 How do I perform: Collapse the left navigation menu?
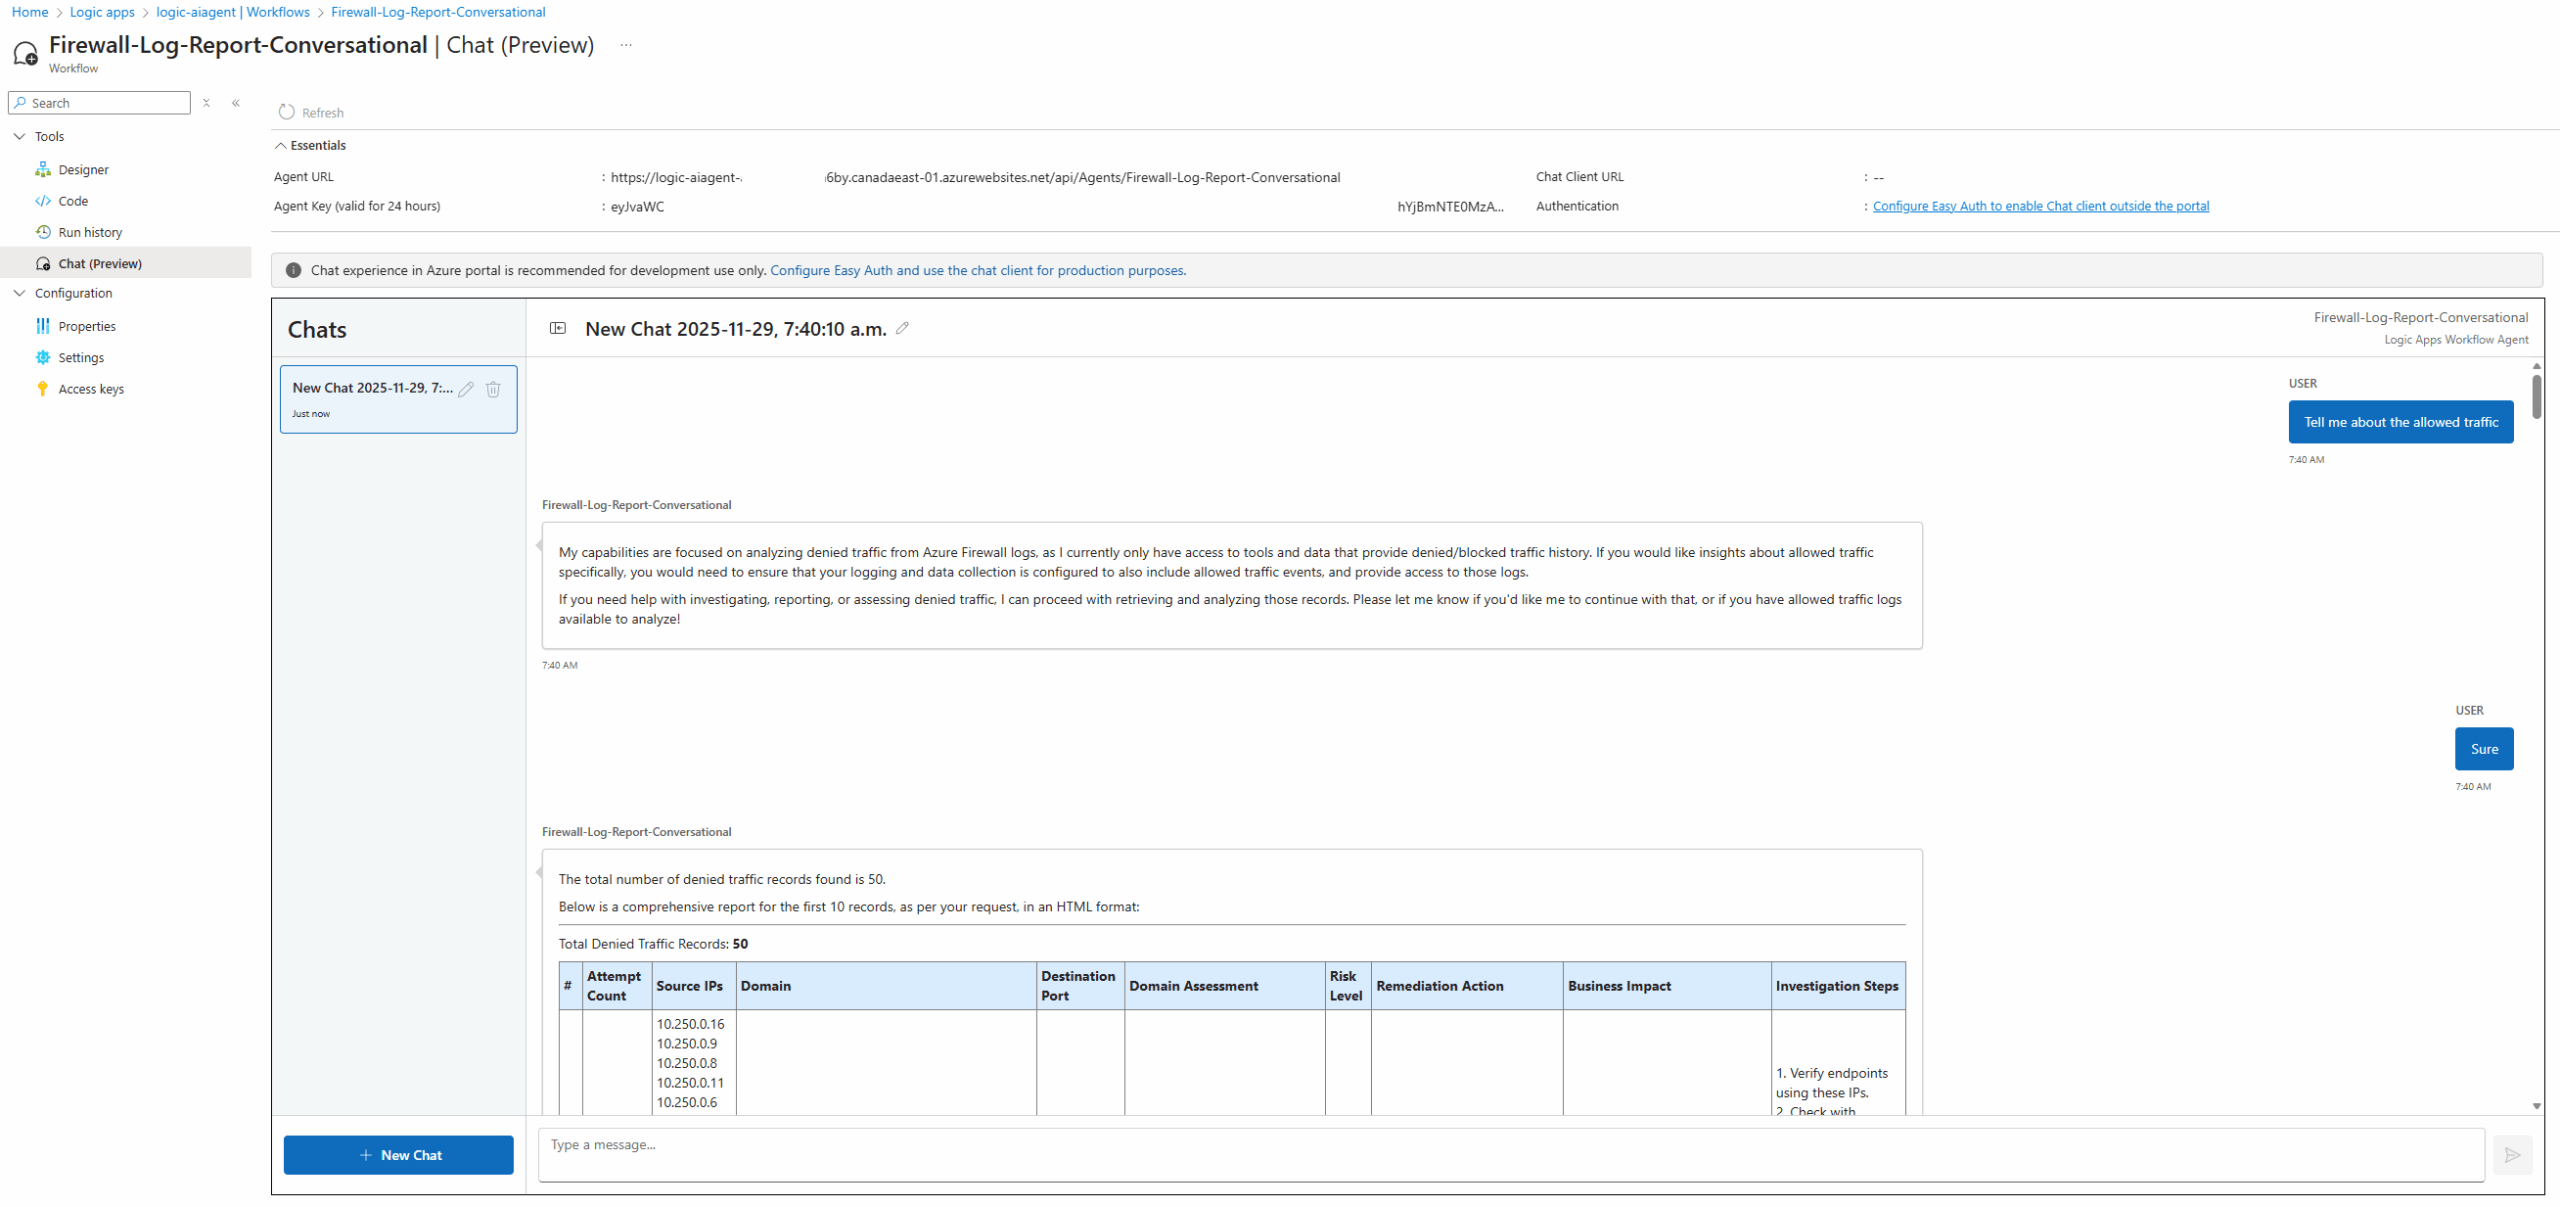pyautogui.click(x=236, y=103)
